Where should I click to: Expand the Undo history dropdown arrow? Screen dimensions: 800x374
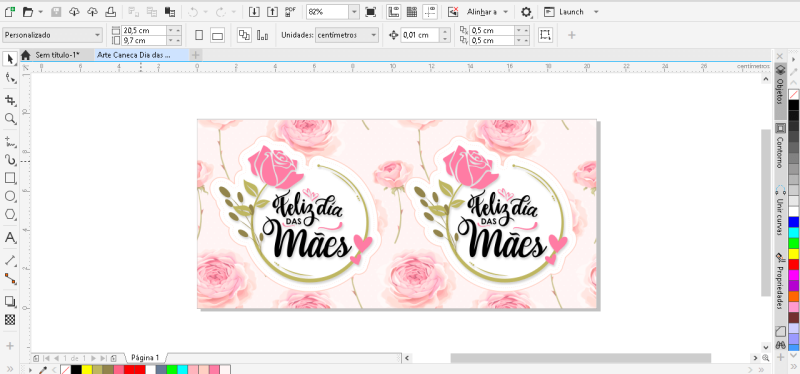pos(206,11)
